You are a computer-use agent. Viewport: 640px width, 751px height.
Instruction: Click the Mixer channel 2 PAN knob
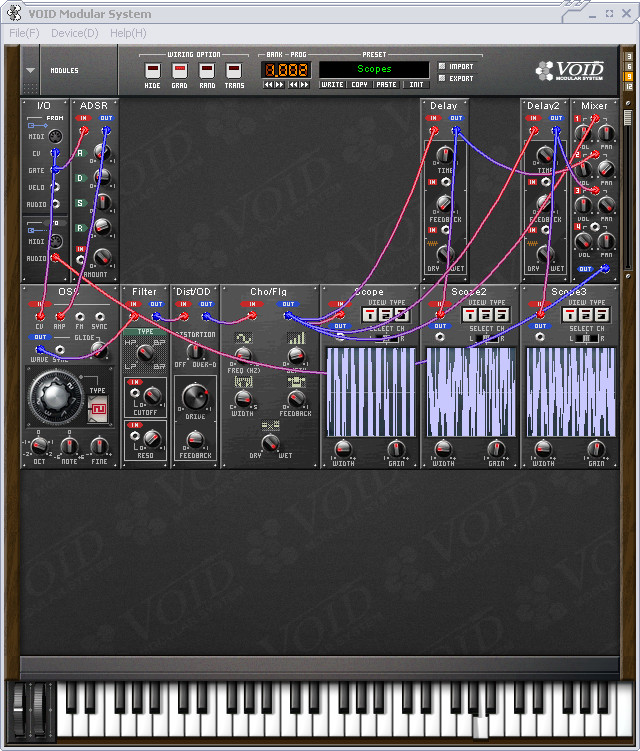pyautogui.click(x=606, y=169)
